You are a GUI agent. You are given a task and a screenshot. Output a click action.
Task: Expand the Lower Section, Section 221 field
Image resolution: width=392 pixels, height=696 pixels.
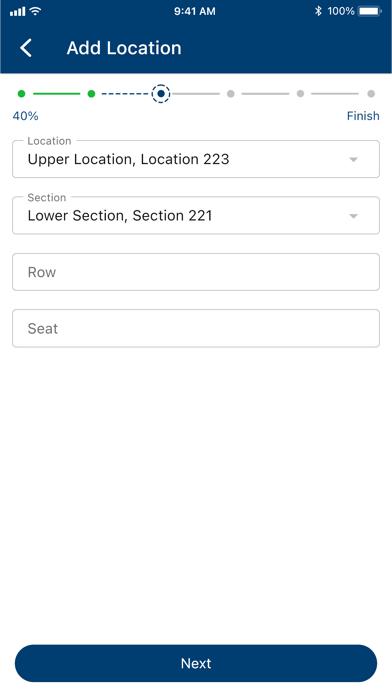click(196, 215)
